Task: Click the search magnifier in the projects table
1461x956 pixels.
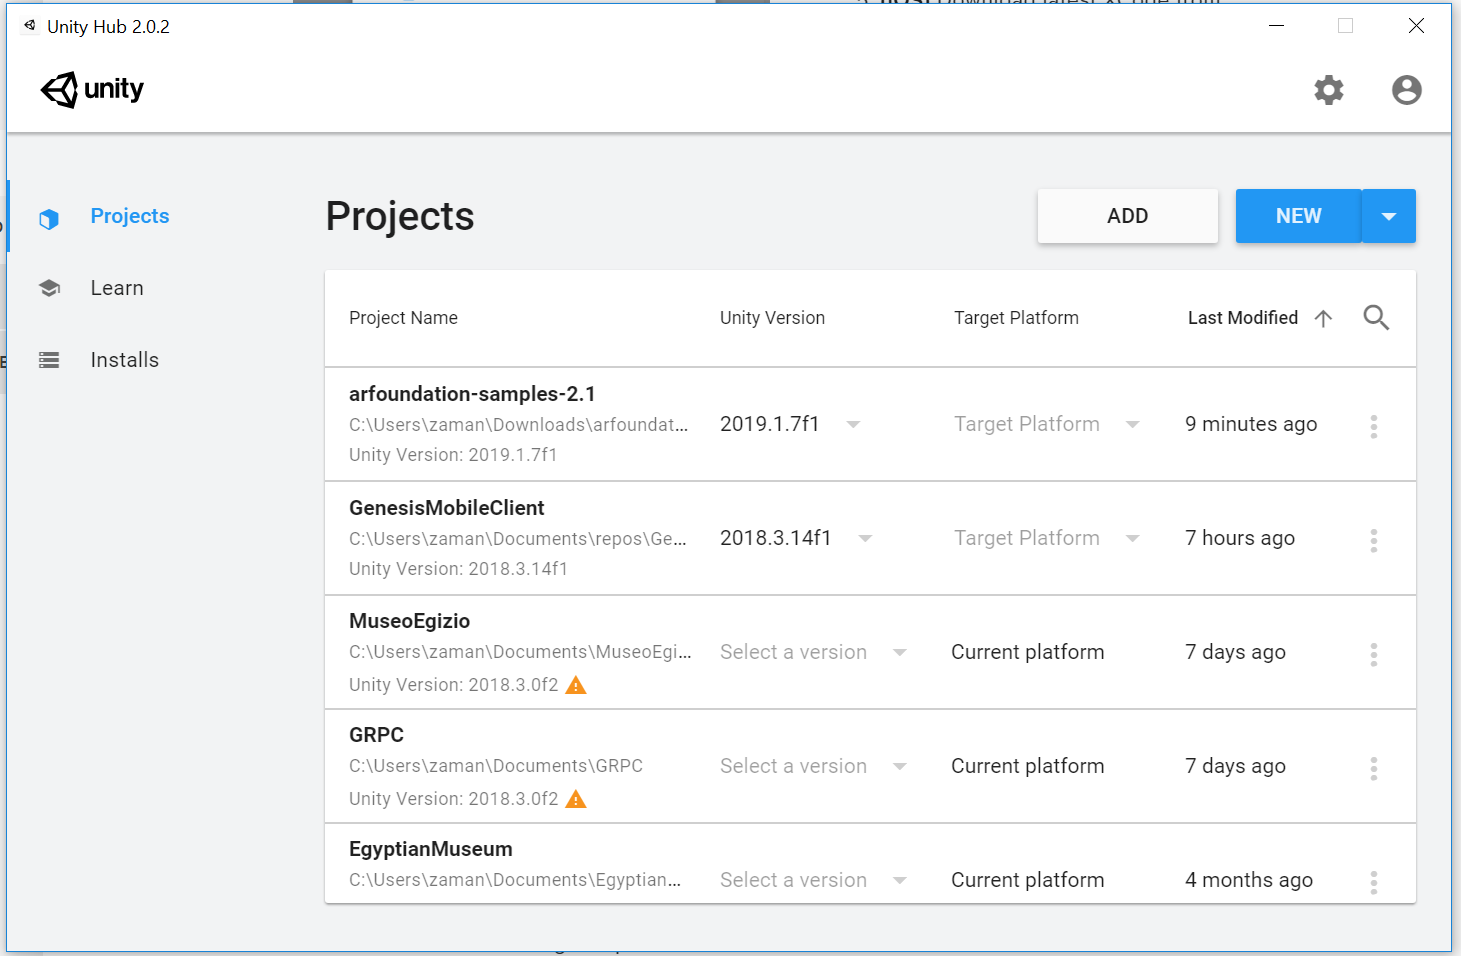Action: click(1376, 318)
